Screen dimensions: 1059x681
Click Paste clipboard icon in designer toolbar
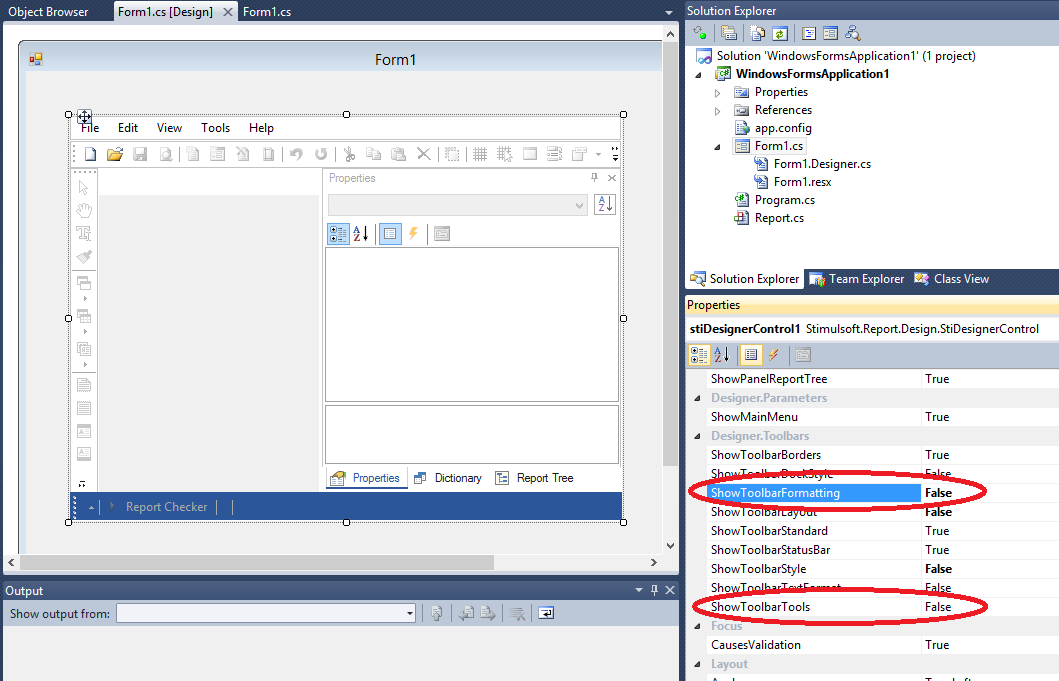pyautogui.click(x=398, y=154)
